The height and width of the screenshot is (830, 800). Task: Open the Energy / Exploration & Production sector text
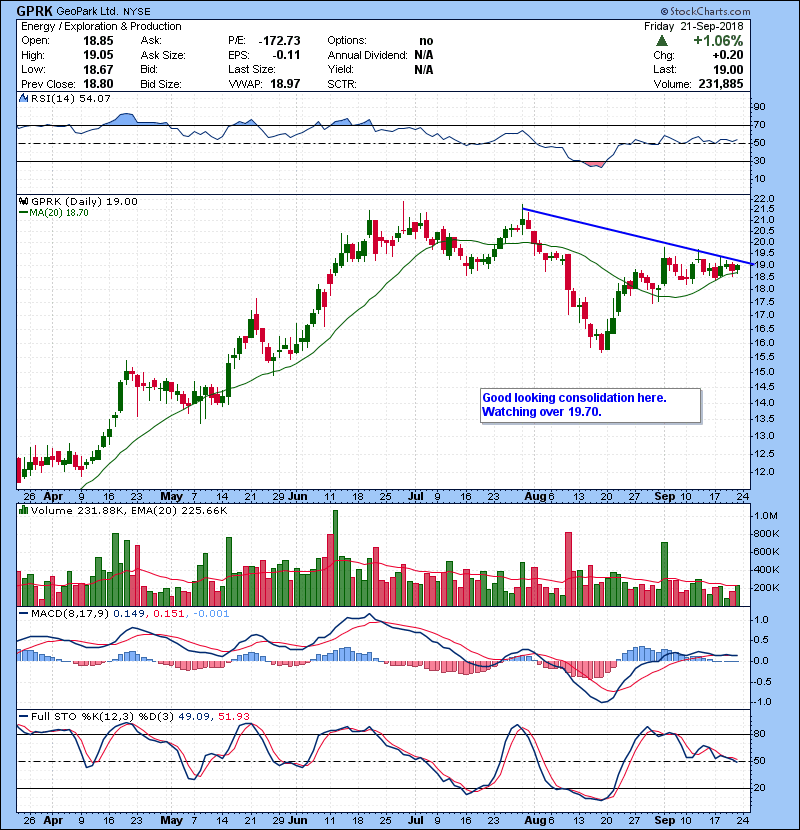click(86, 26)
